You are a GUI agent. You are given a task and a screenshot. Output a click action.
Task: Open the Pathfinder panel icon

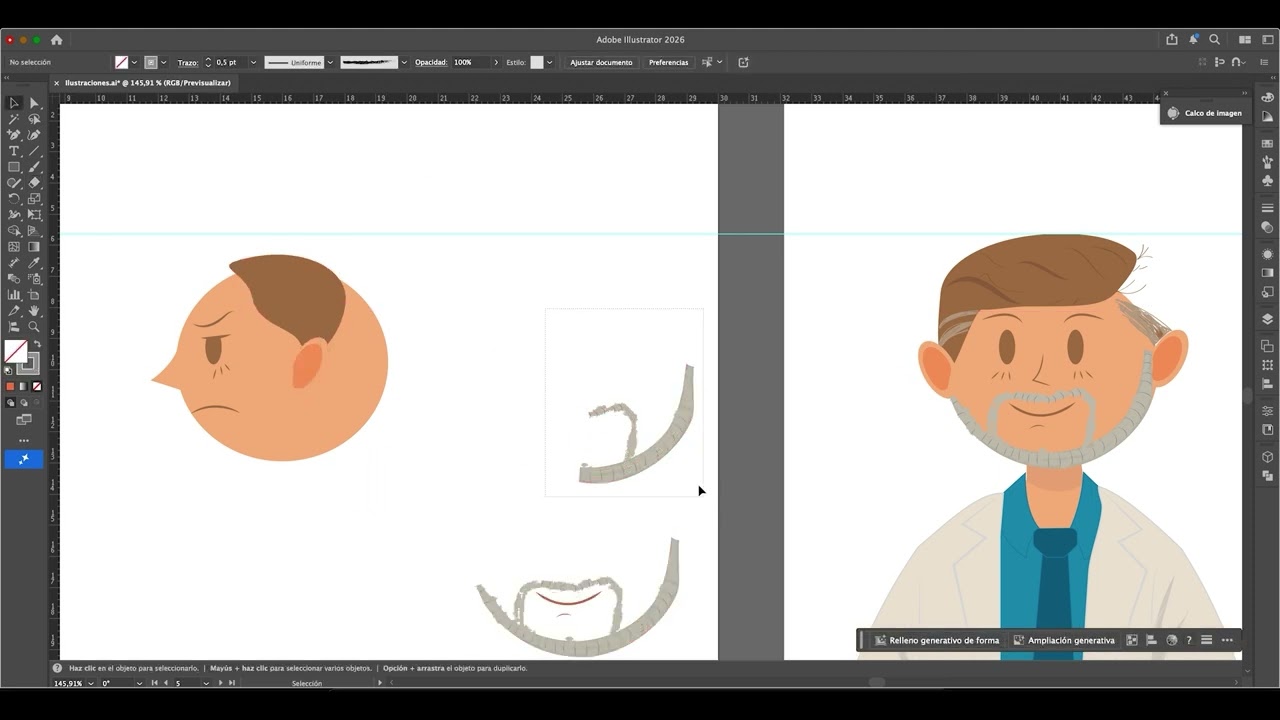[x=1267, y=346]
